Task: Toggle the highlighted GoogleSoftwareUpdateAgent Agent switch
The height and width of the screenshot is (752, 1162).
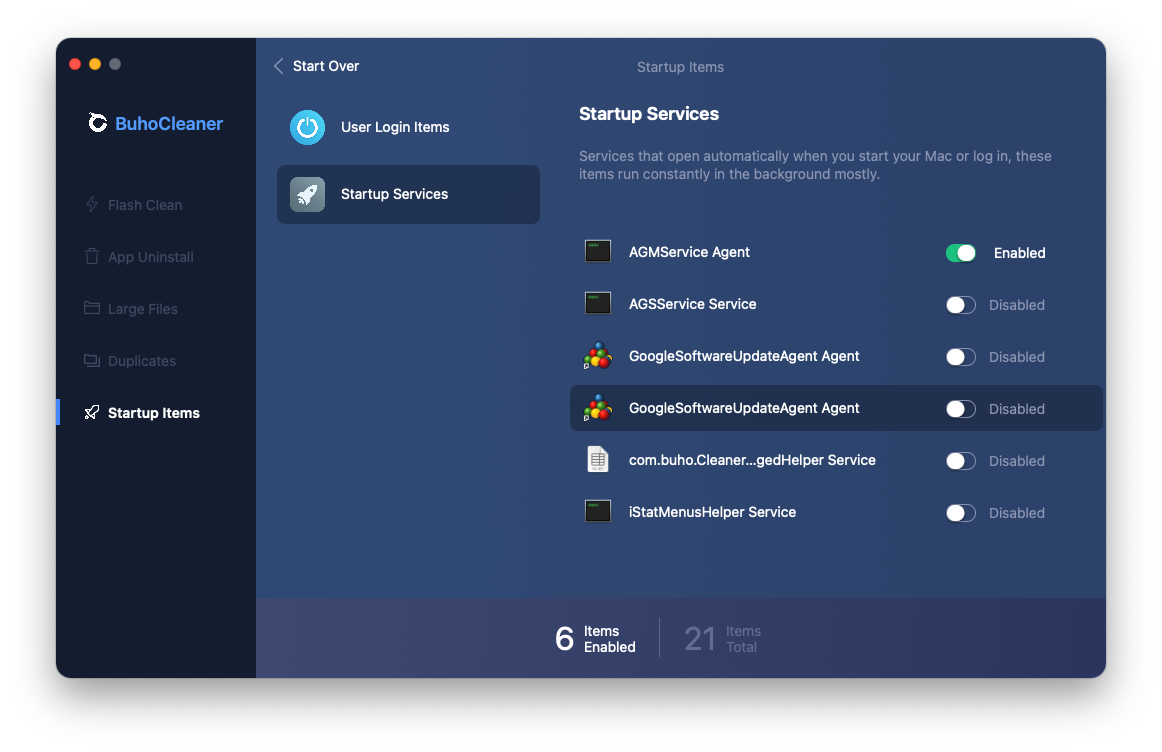Action: 960,408
